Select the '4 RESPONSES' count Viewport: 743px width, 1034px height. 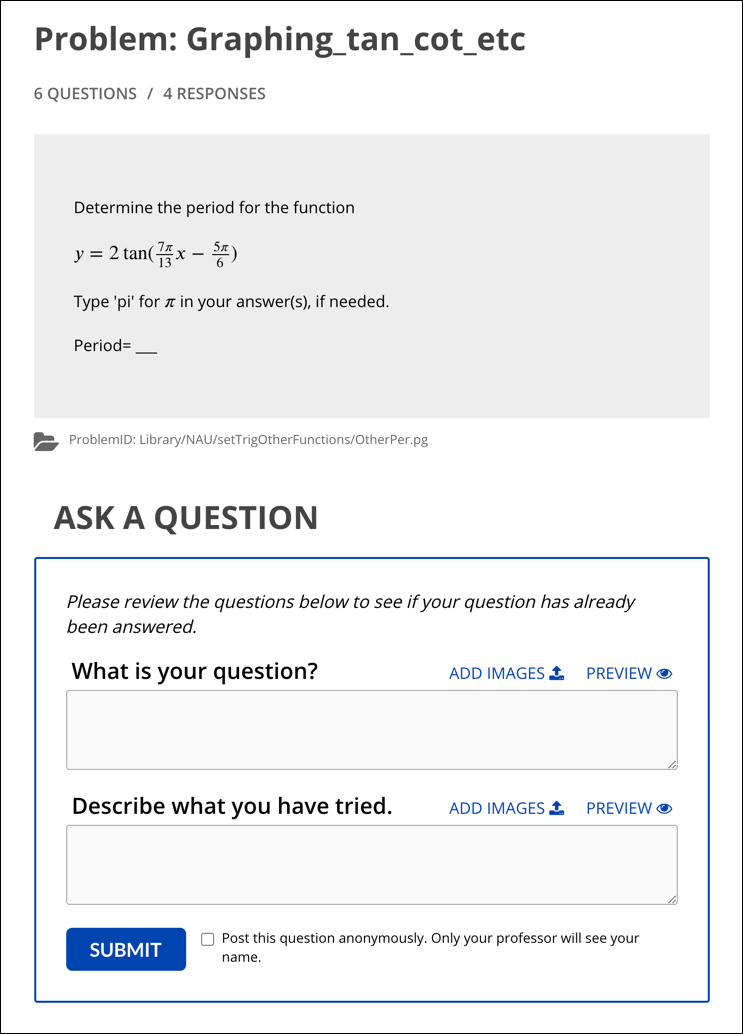(x=214, y=94)
